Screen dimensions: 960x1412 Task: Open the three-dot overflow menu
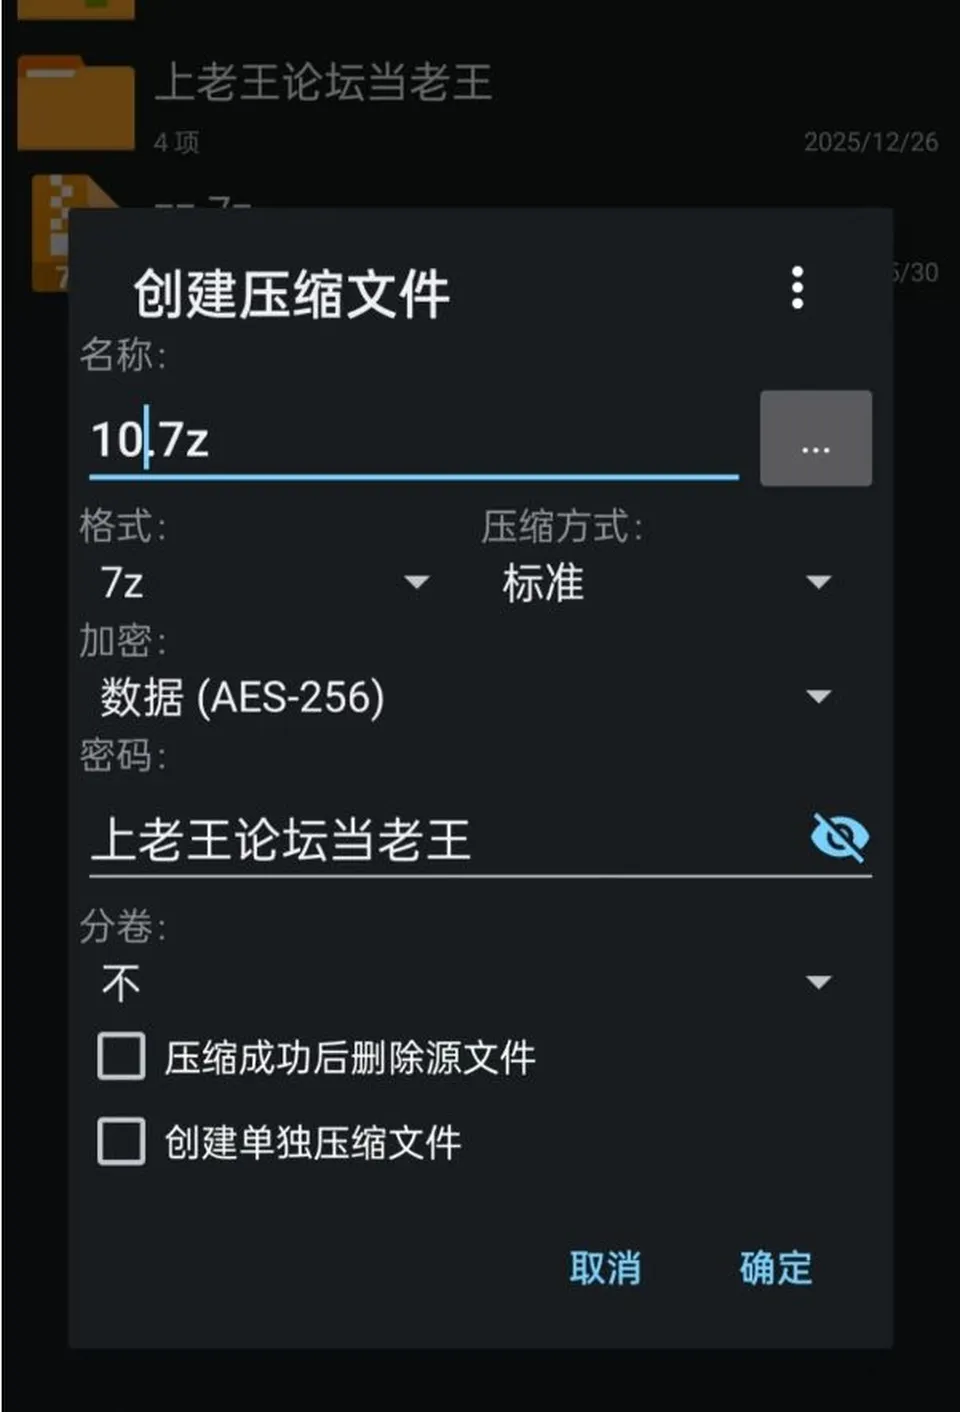click(797, 288)
